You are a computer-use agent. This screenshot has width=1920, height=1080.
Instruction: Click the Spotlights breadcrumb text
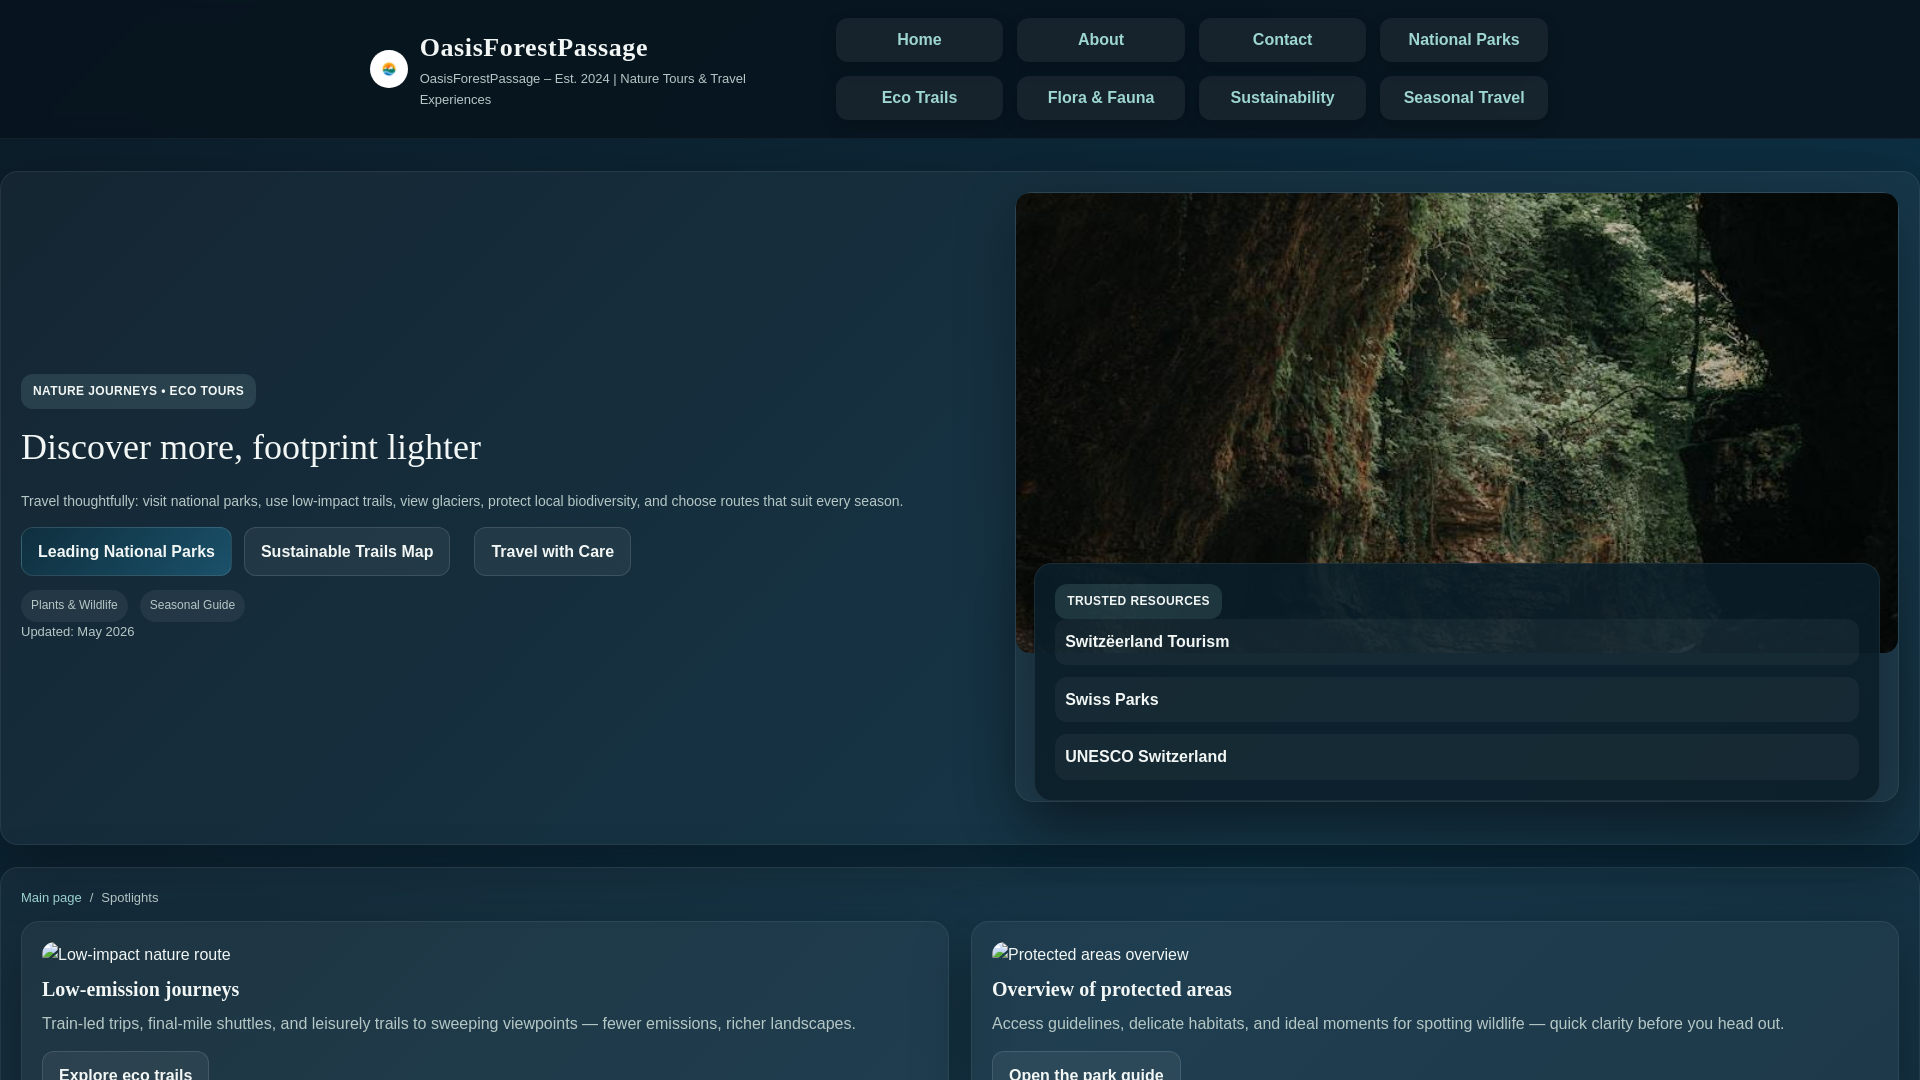(129, 898)
